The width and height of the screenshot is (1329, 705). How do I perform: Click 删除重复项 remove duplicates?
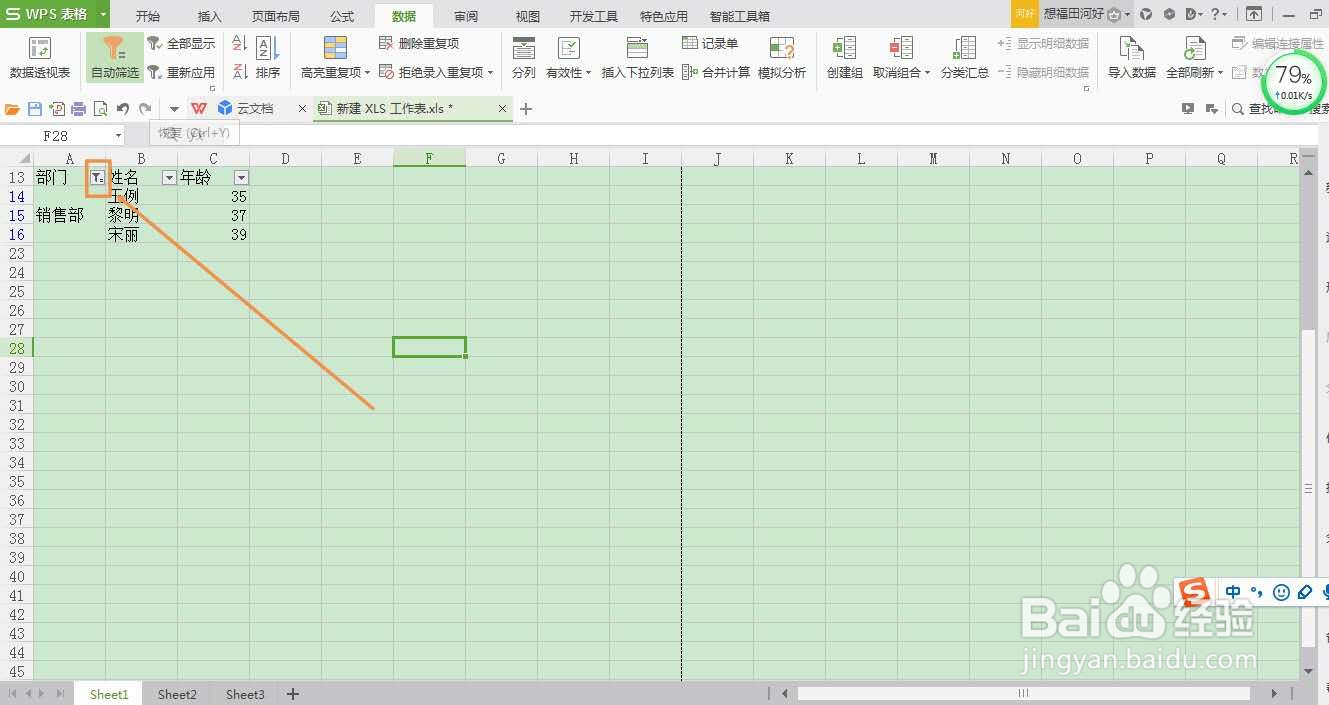click(419, 44)
